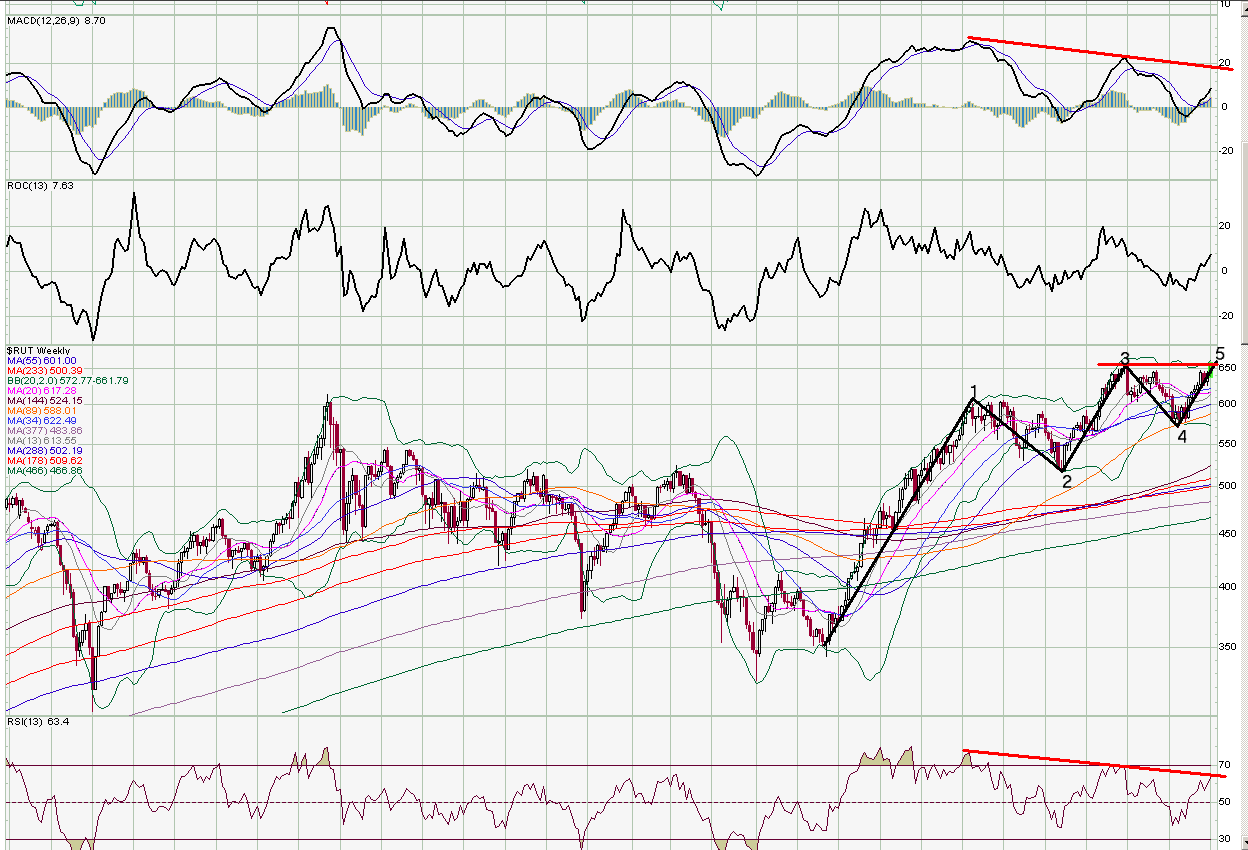Click the 0 label on MACD axis

(1222, 106)
